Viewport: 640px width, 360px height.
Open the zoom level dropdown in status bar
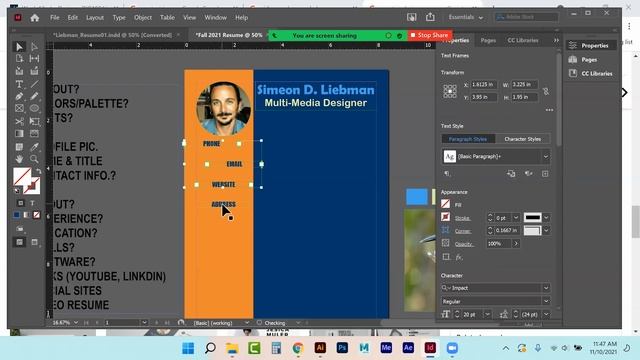coord(76,322)
